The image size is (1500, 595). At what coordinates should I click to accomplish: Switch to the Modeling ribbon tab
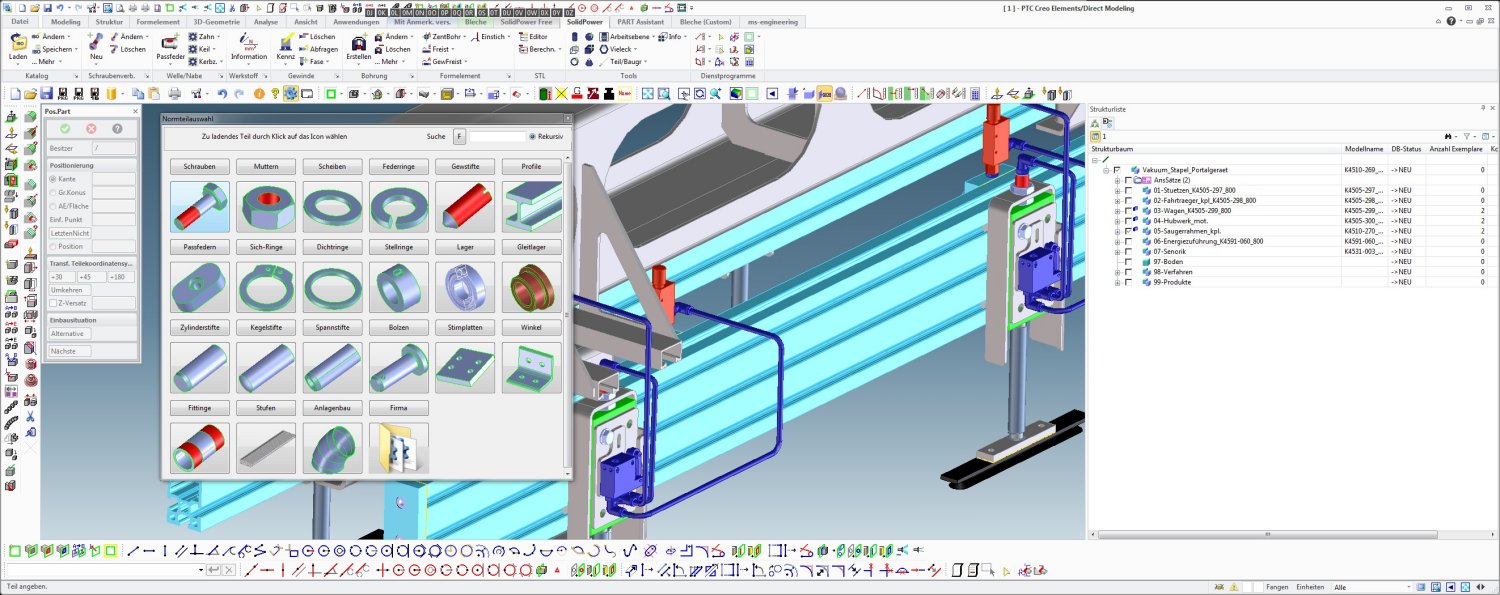tap(65, 21)
